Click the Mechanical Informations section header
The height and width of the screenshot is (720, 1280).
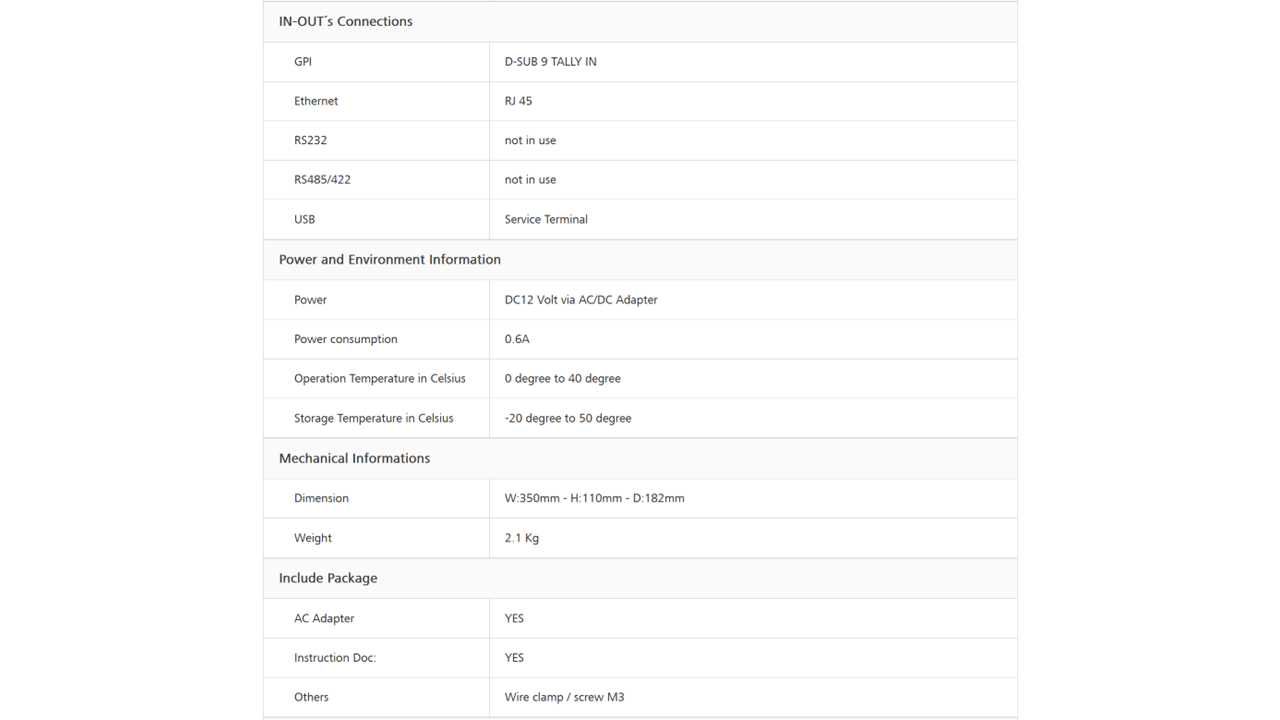point(354,458)
